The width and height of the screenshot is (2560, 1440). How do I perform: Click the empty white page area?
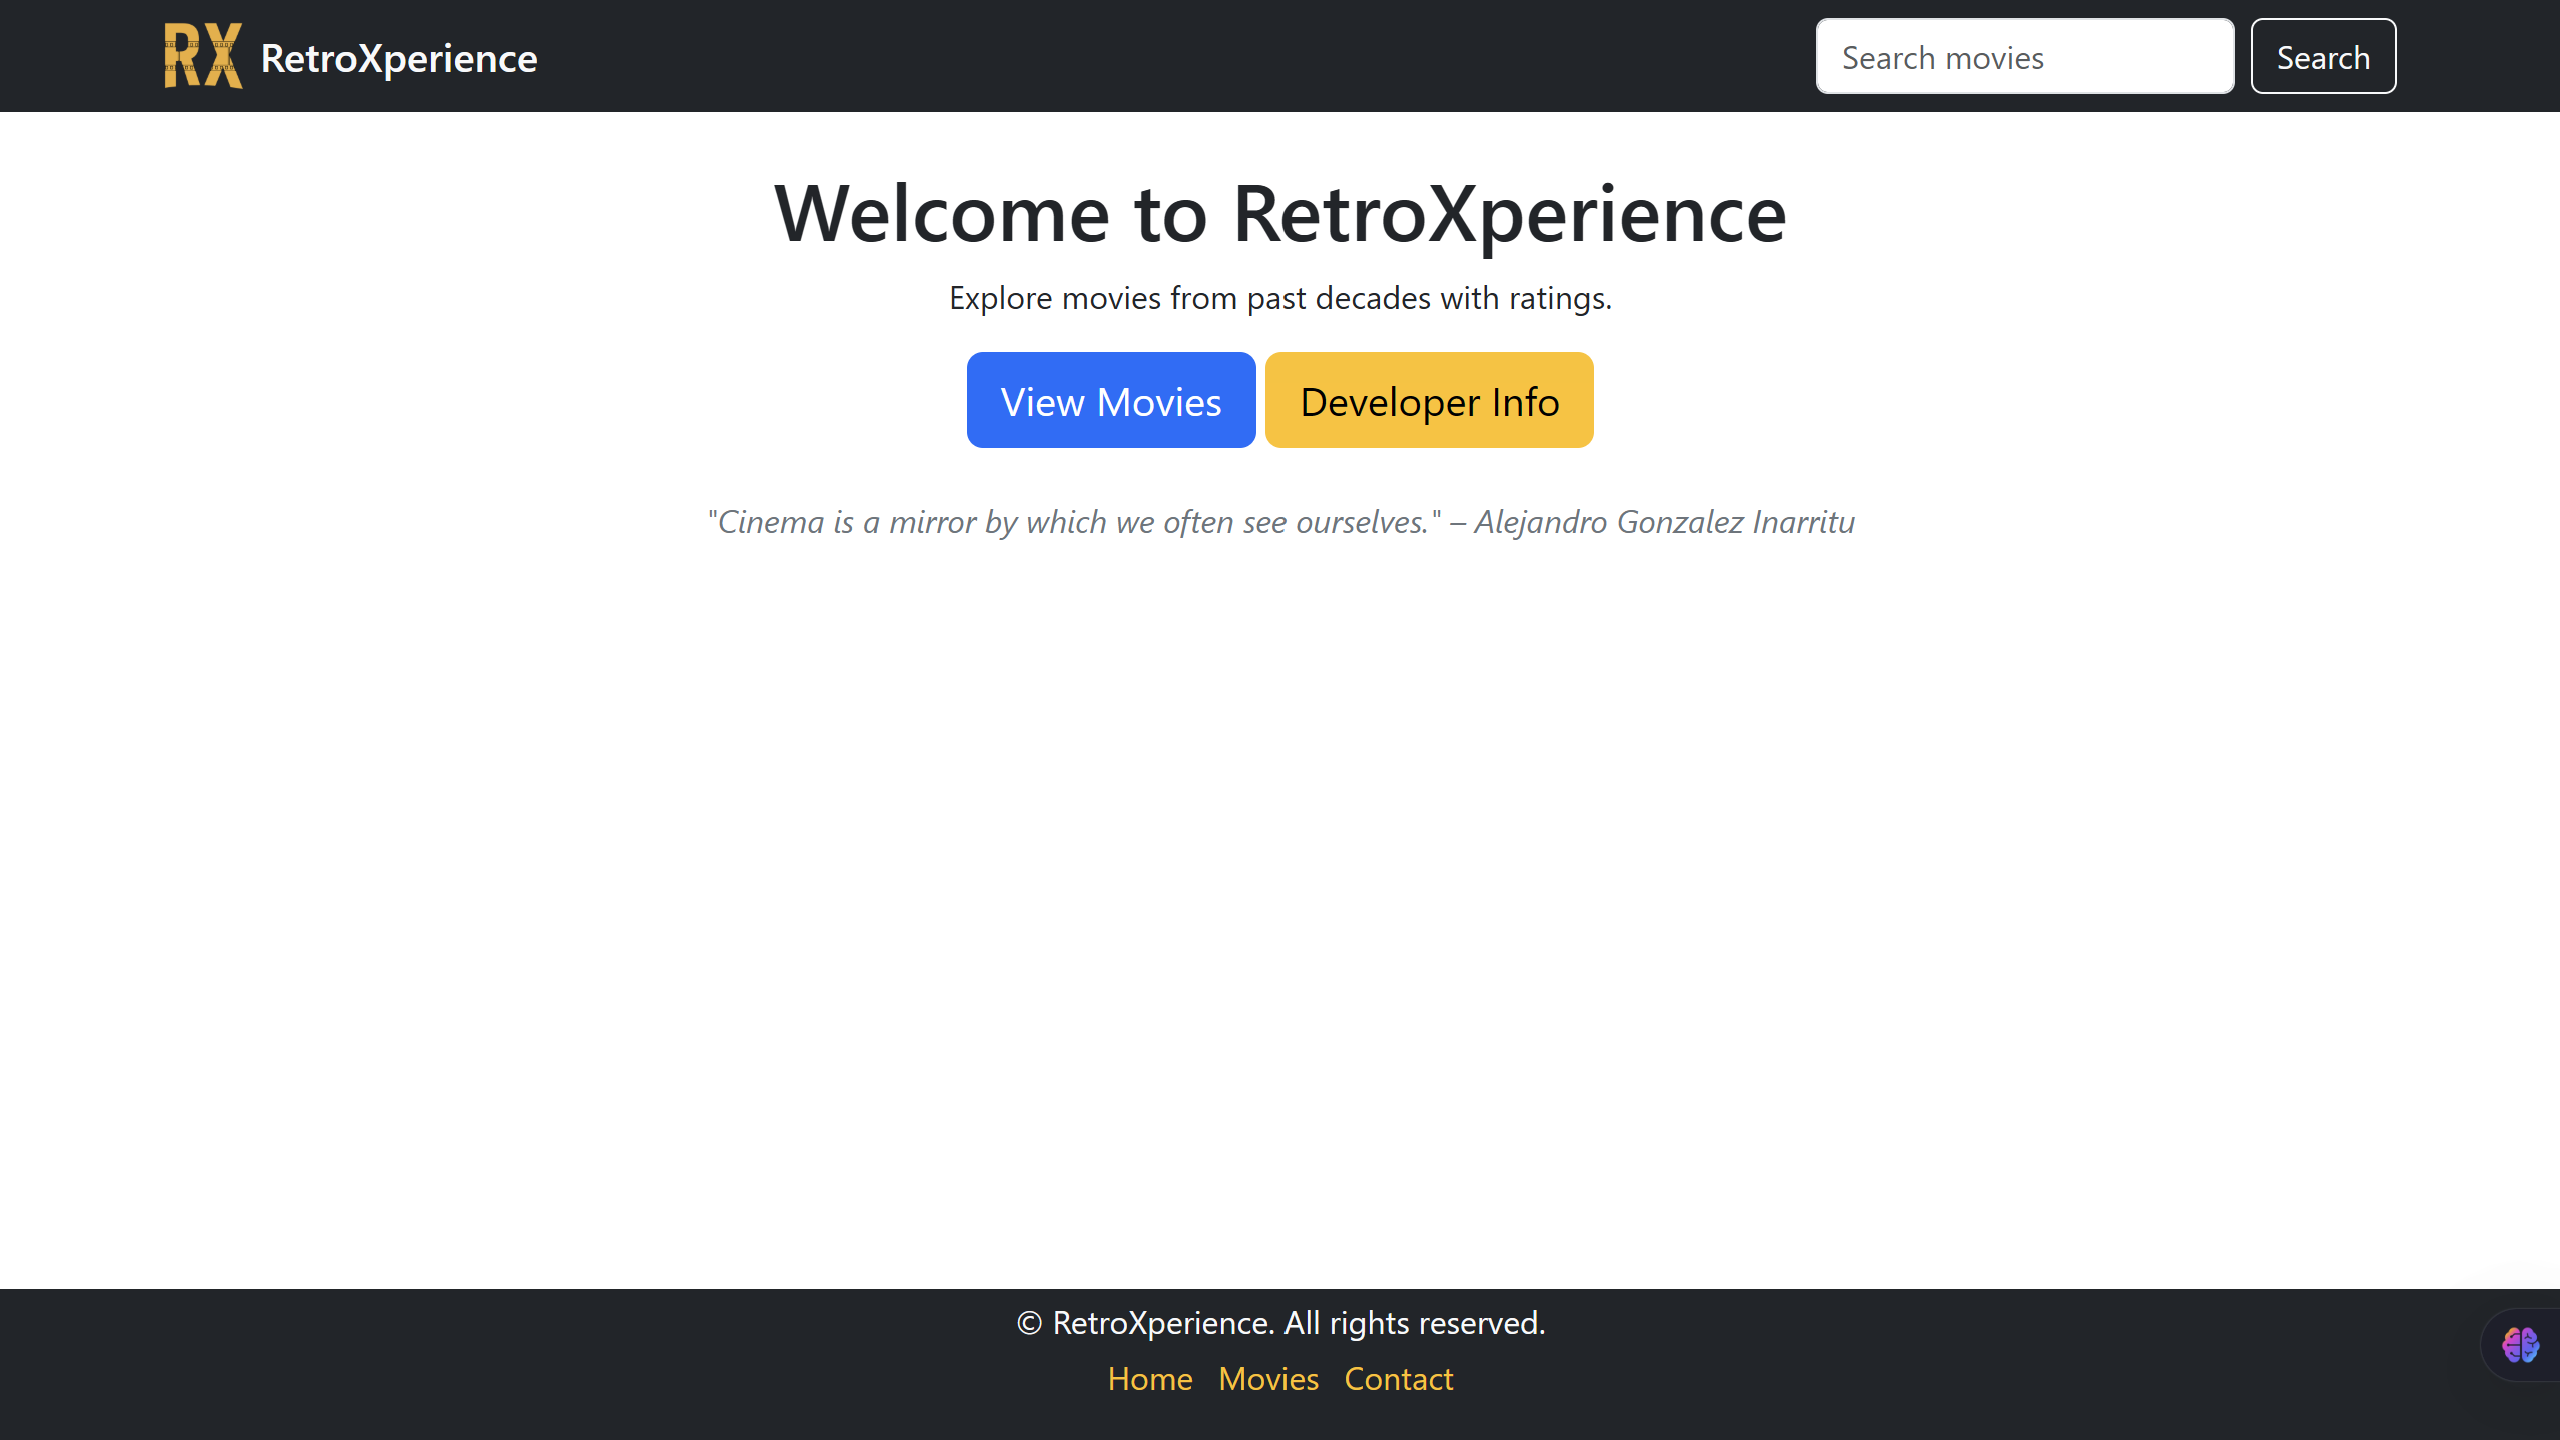tap(1280, 900)
